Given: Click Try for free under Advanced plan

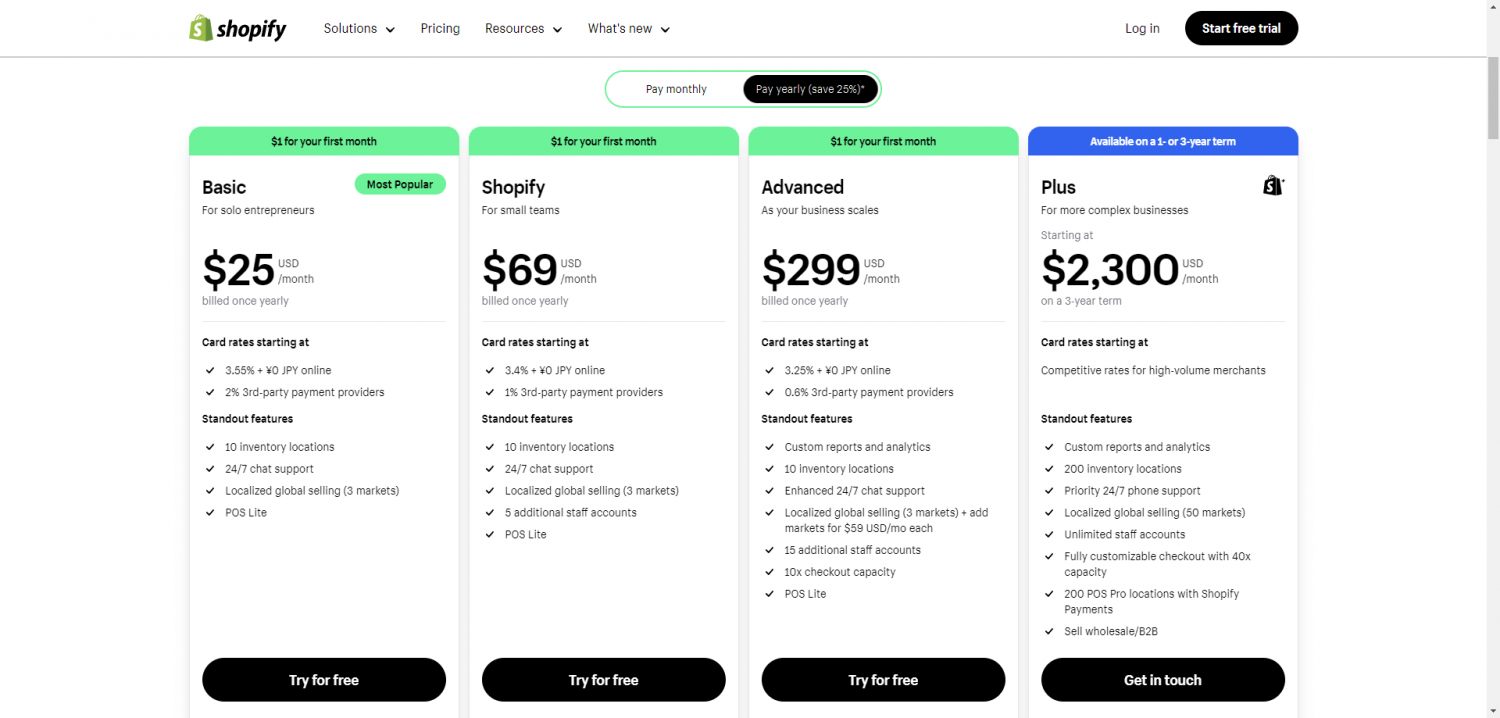Looking at the screenshot, I should coord(883,680).
